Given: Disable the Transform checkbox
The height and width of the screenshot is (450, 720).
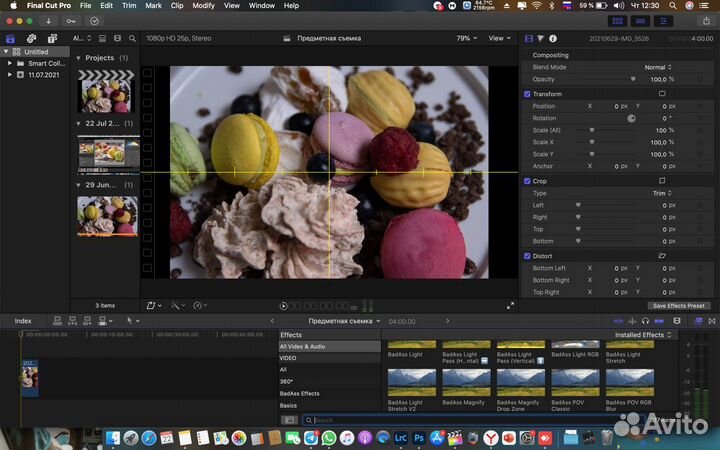Looking at the screenshot, I should pyautogui.click(x=527, y=94).
